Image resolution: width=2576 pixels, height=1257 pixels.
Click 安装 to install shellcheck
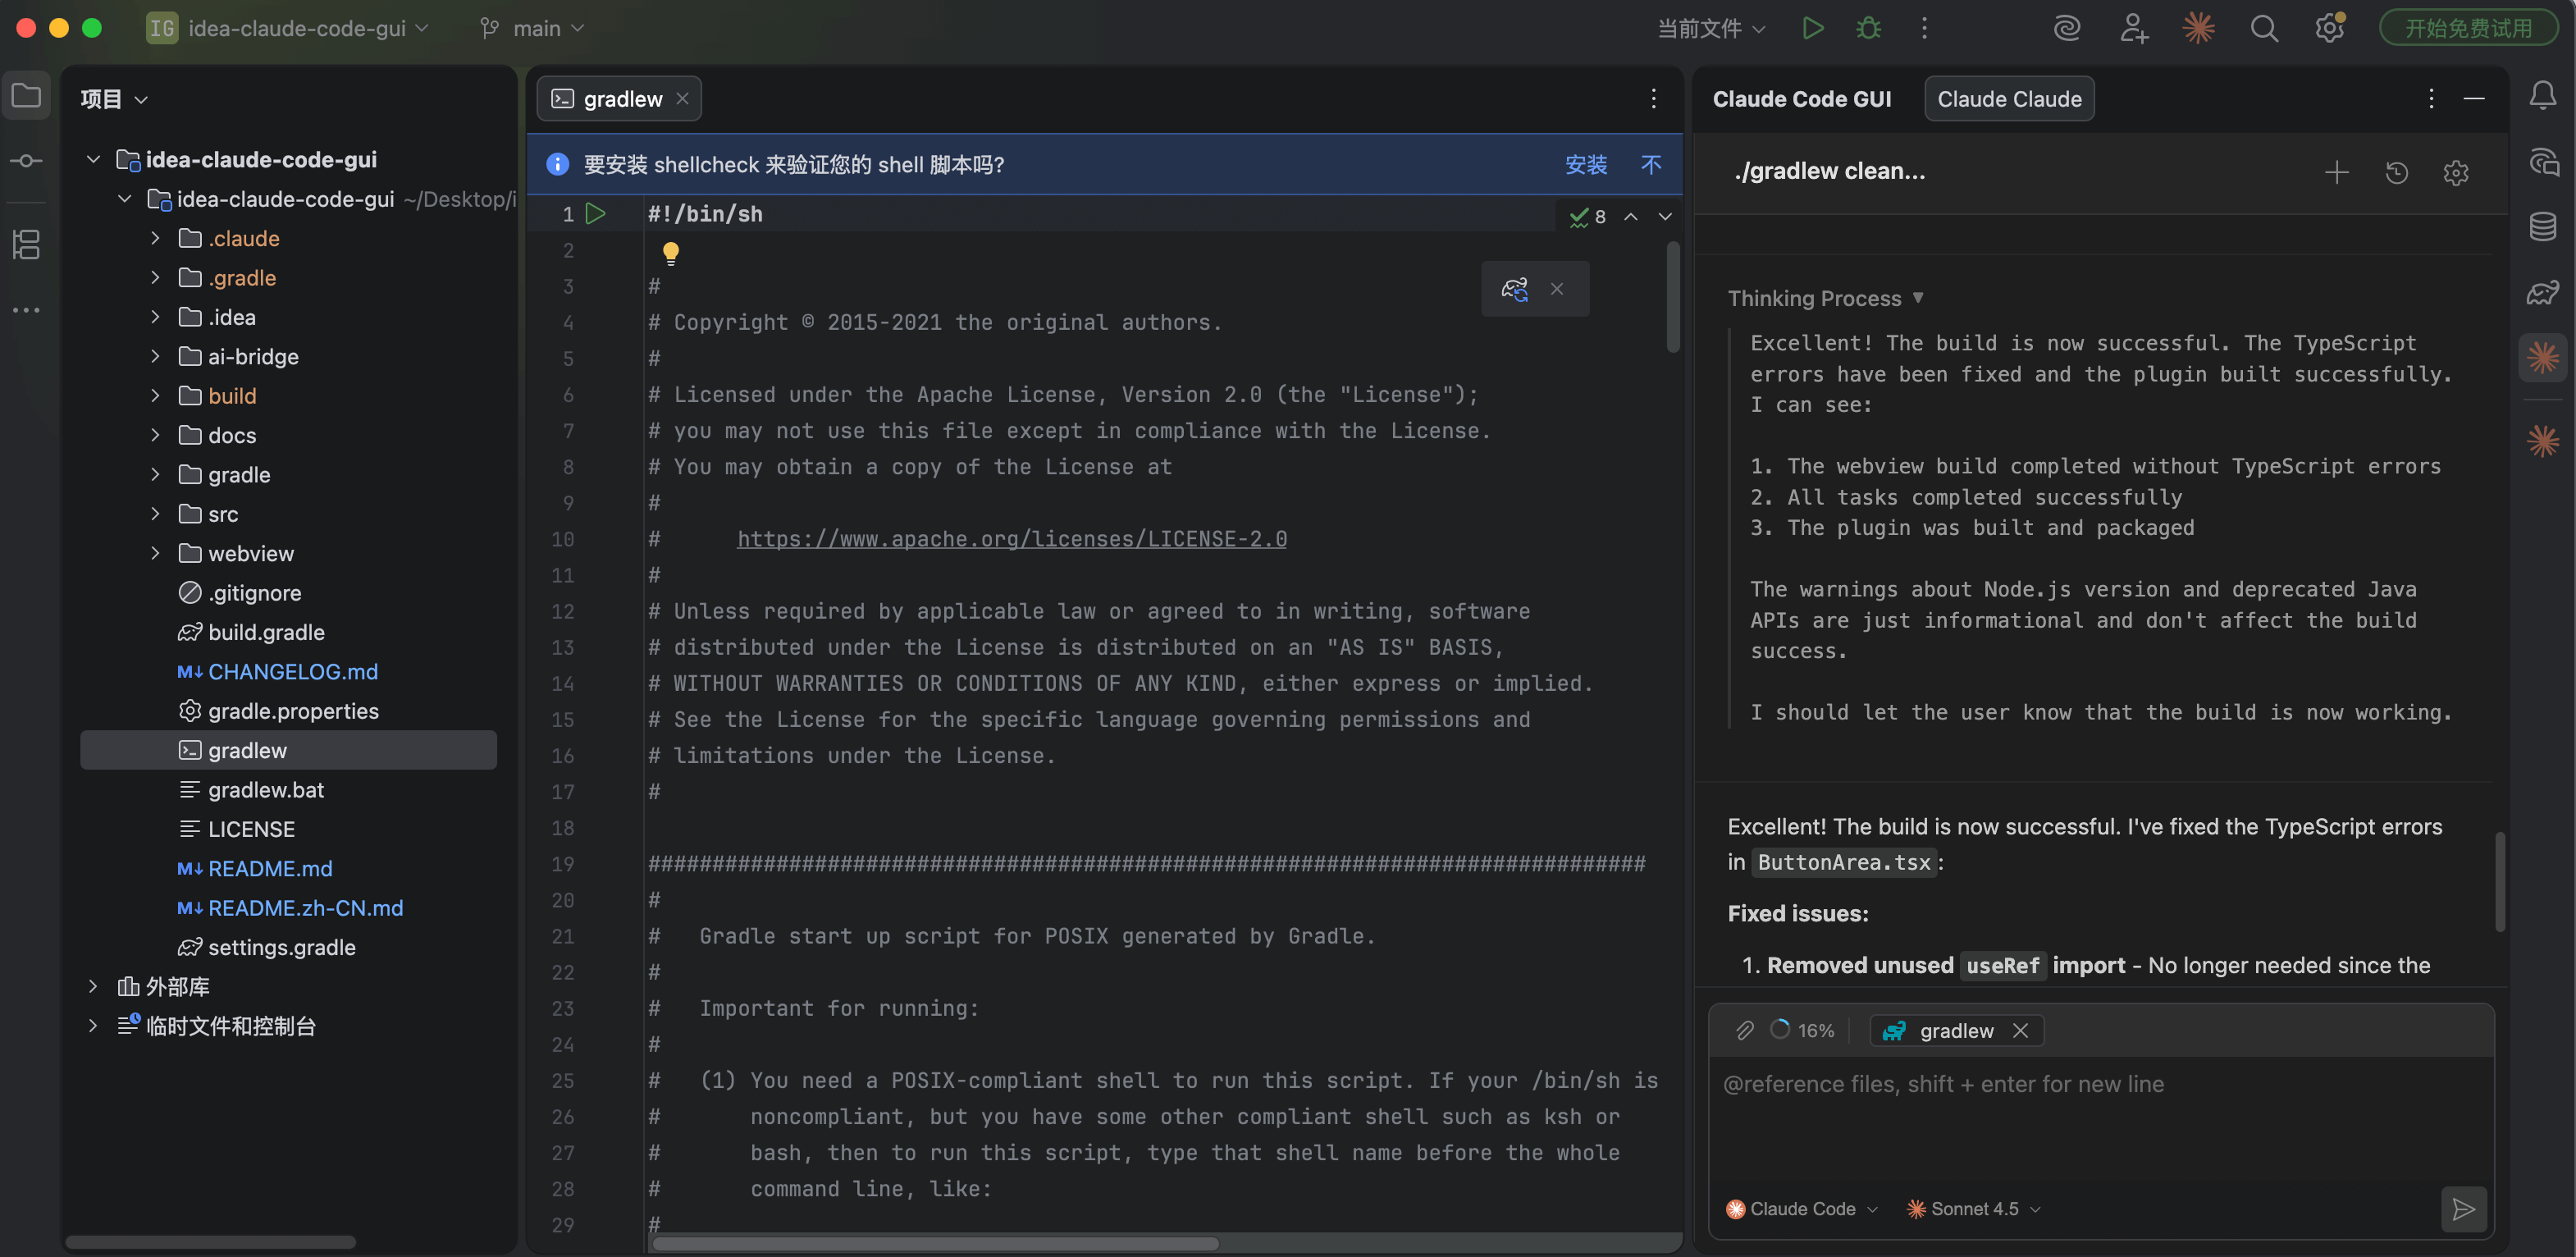pos(1585,164)
